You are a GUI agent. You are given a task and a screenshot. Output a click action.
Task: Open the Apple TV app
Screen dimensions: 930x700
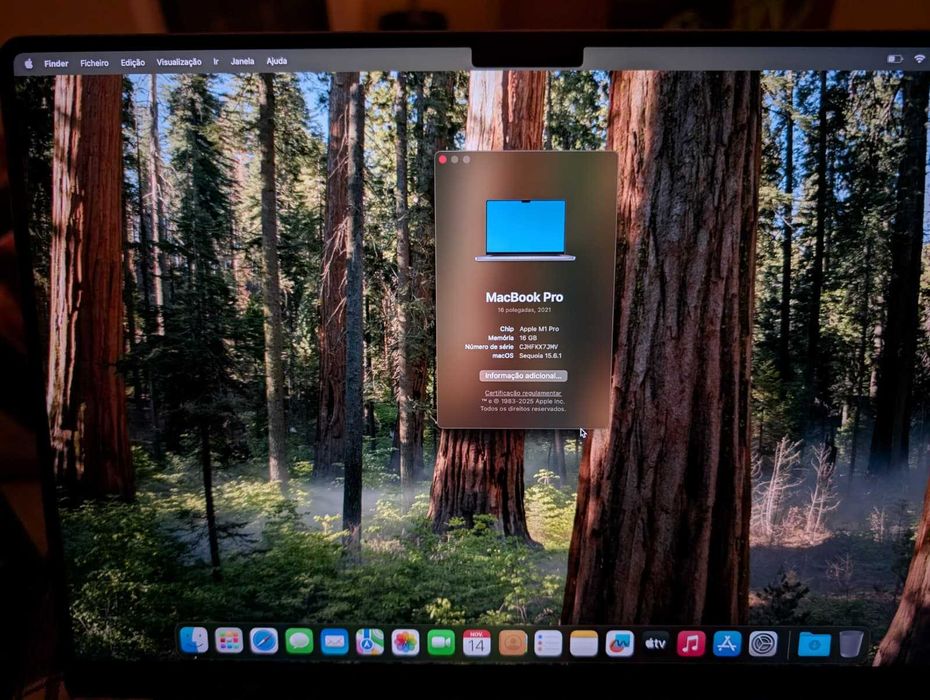click(655, 644)
